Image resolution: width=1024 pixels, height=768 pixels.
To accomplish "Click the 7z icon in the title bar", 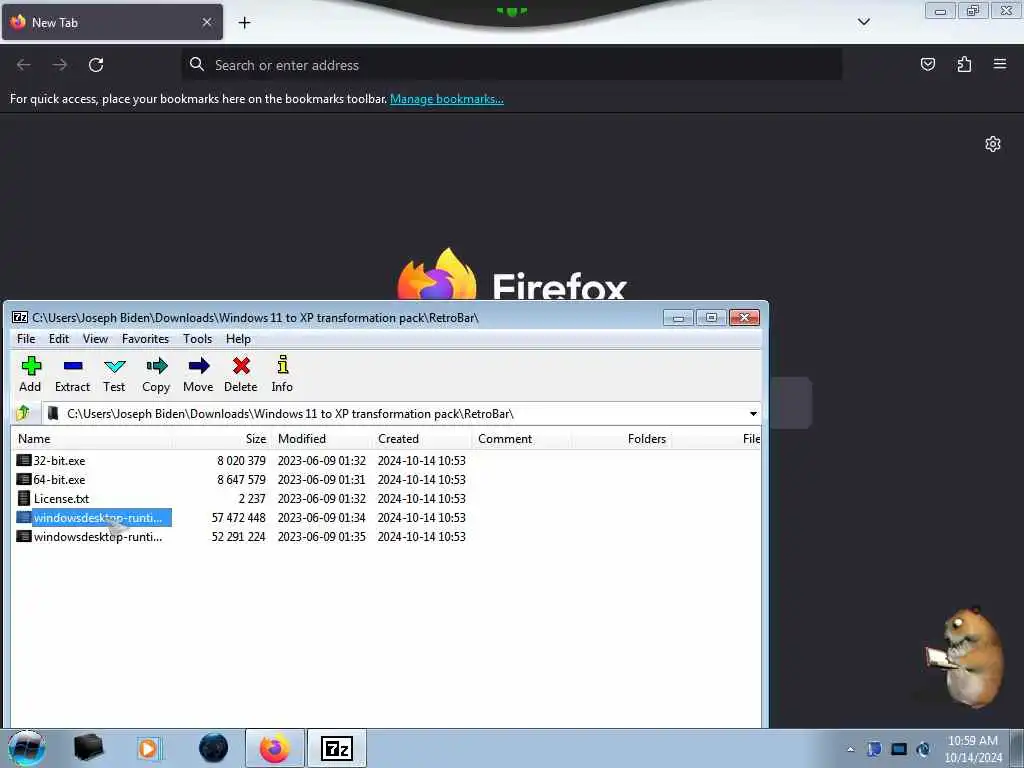I will pyautogui.click(x=20, y=317).
